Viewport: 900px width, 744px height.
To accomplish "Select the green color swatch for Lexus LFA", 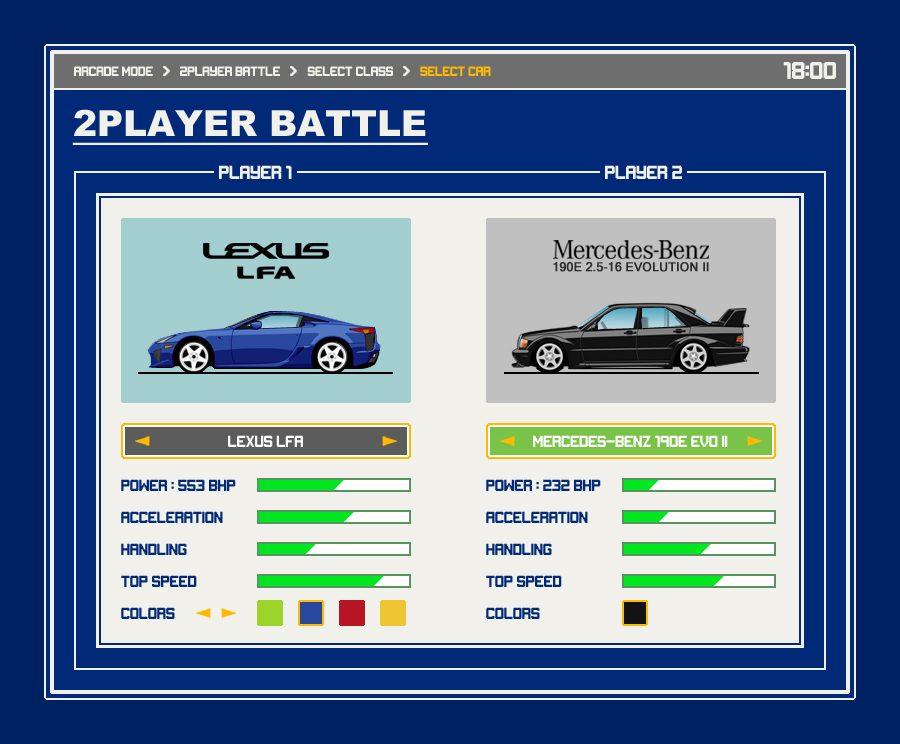I will pyautogui.click(x=270, y=613).
